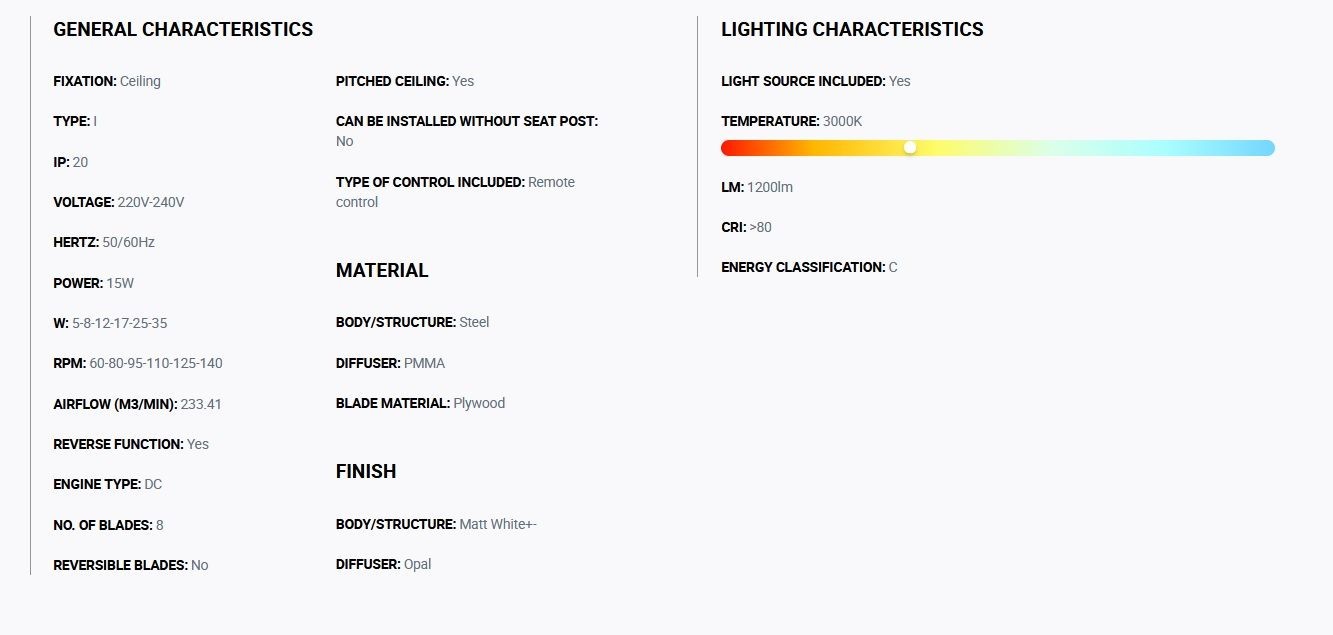Click the Engine Type: DC entry
This screenshot has height=635, width=1333.
(107, 484)
